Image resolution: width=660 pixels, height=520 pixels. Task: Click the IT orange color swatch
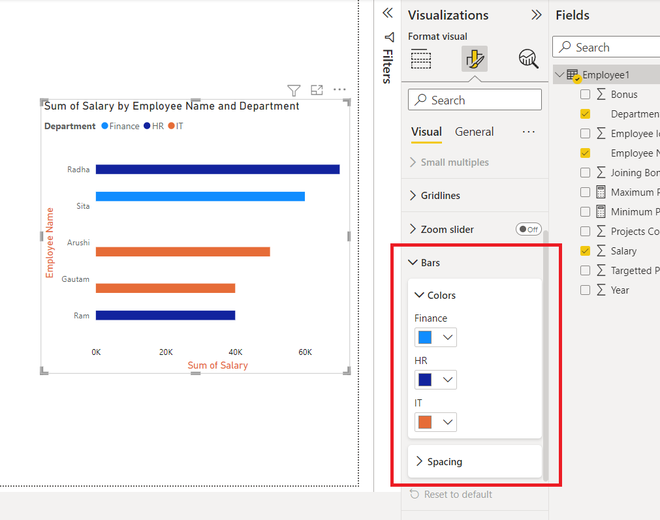click(425, 422)
